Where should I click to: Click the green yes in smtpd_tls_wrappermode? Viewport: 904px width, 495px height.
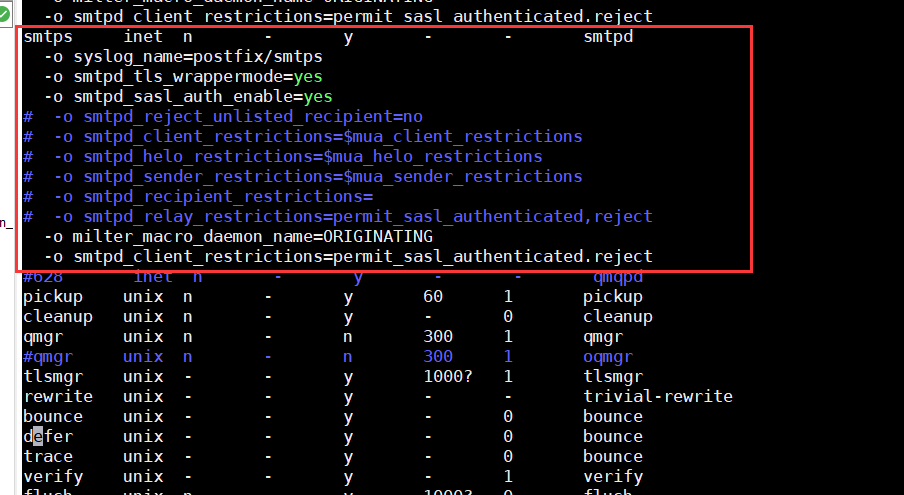(x=308, y=77)
